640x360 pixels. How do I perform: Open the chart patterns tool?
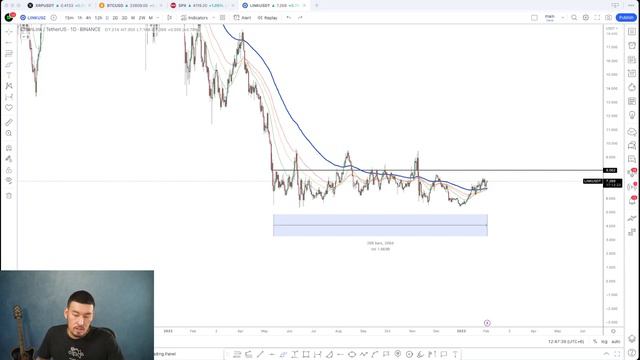click(9, 86)
